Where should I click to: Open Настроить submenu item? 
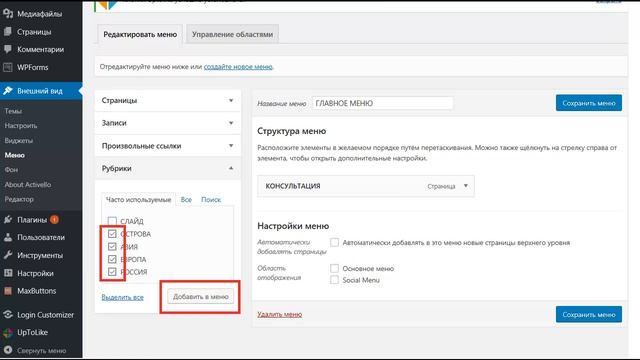pos(21,126)
